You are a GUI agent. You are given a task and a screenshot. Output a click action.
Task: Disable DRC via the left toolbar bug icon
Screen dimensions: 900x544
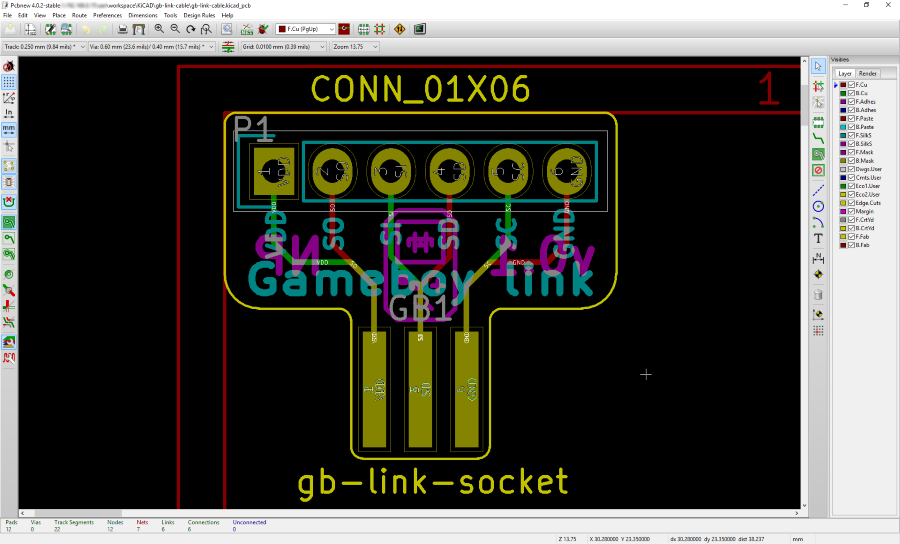tap(9, 67)
